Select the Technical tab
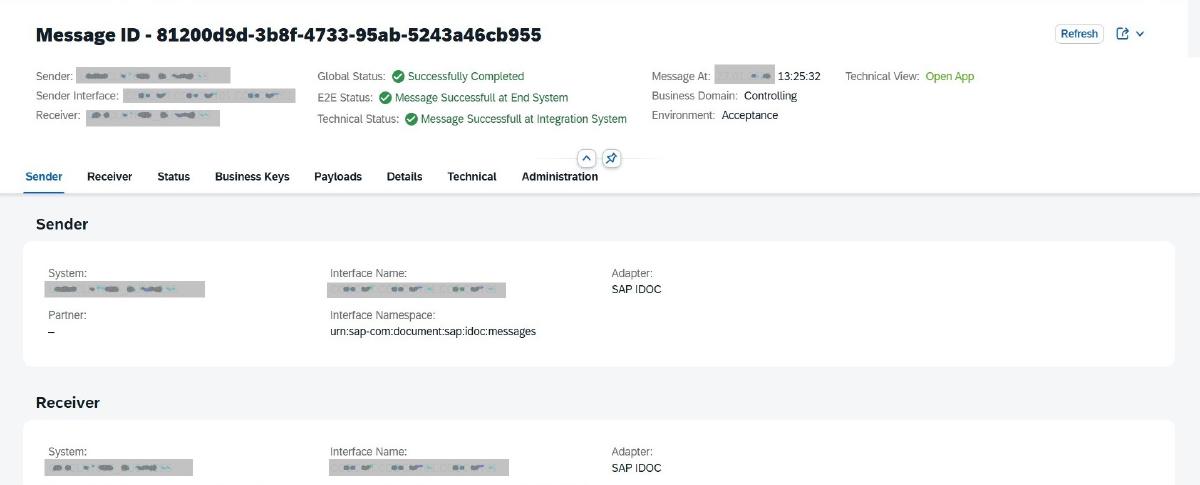The width and height of the screenshot is (1200, 485). [x=472, y=177]
